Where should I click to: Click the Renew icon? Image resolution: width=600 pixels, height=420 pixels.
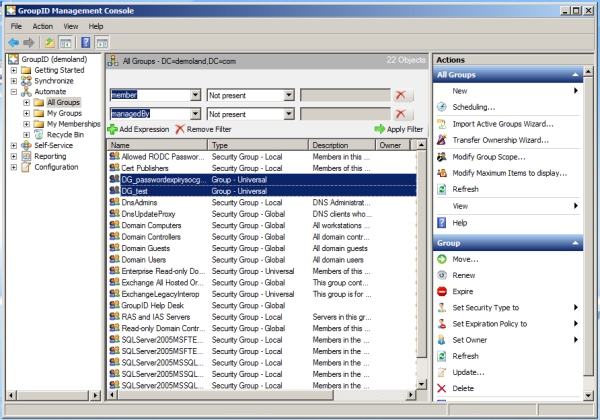[x=442, y=275]
